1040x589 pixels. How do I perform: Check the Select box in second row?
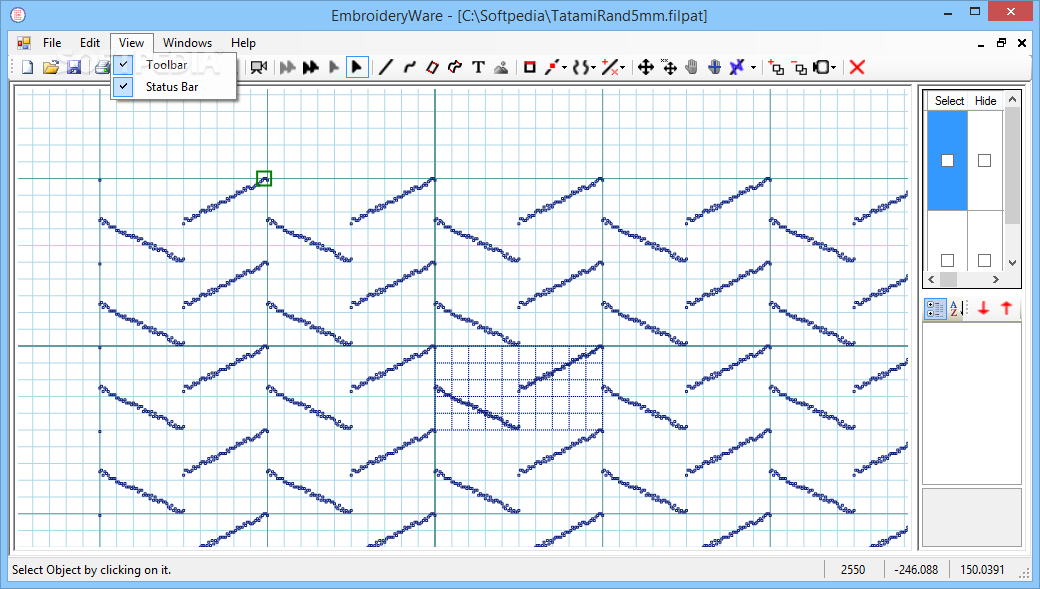click(947, 260)
